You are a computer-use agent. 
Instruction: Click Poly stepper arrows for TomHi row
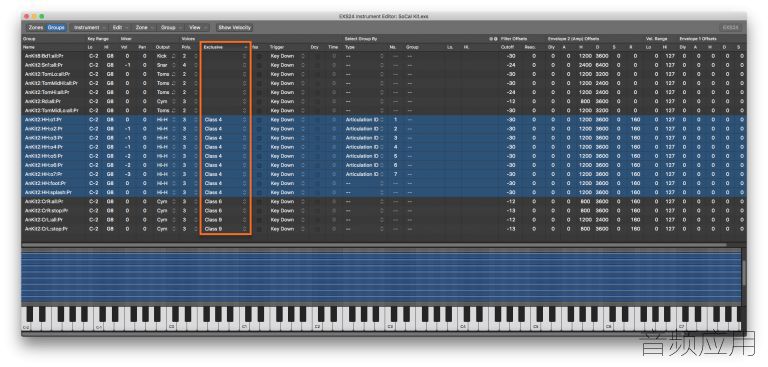point(195,92)
